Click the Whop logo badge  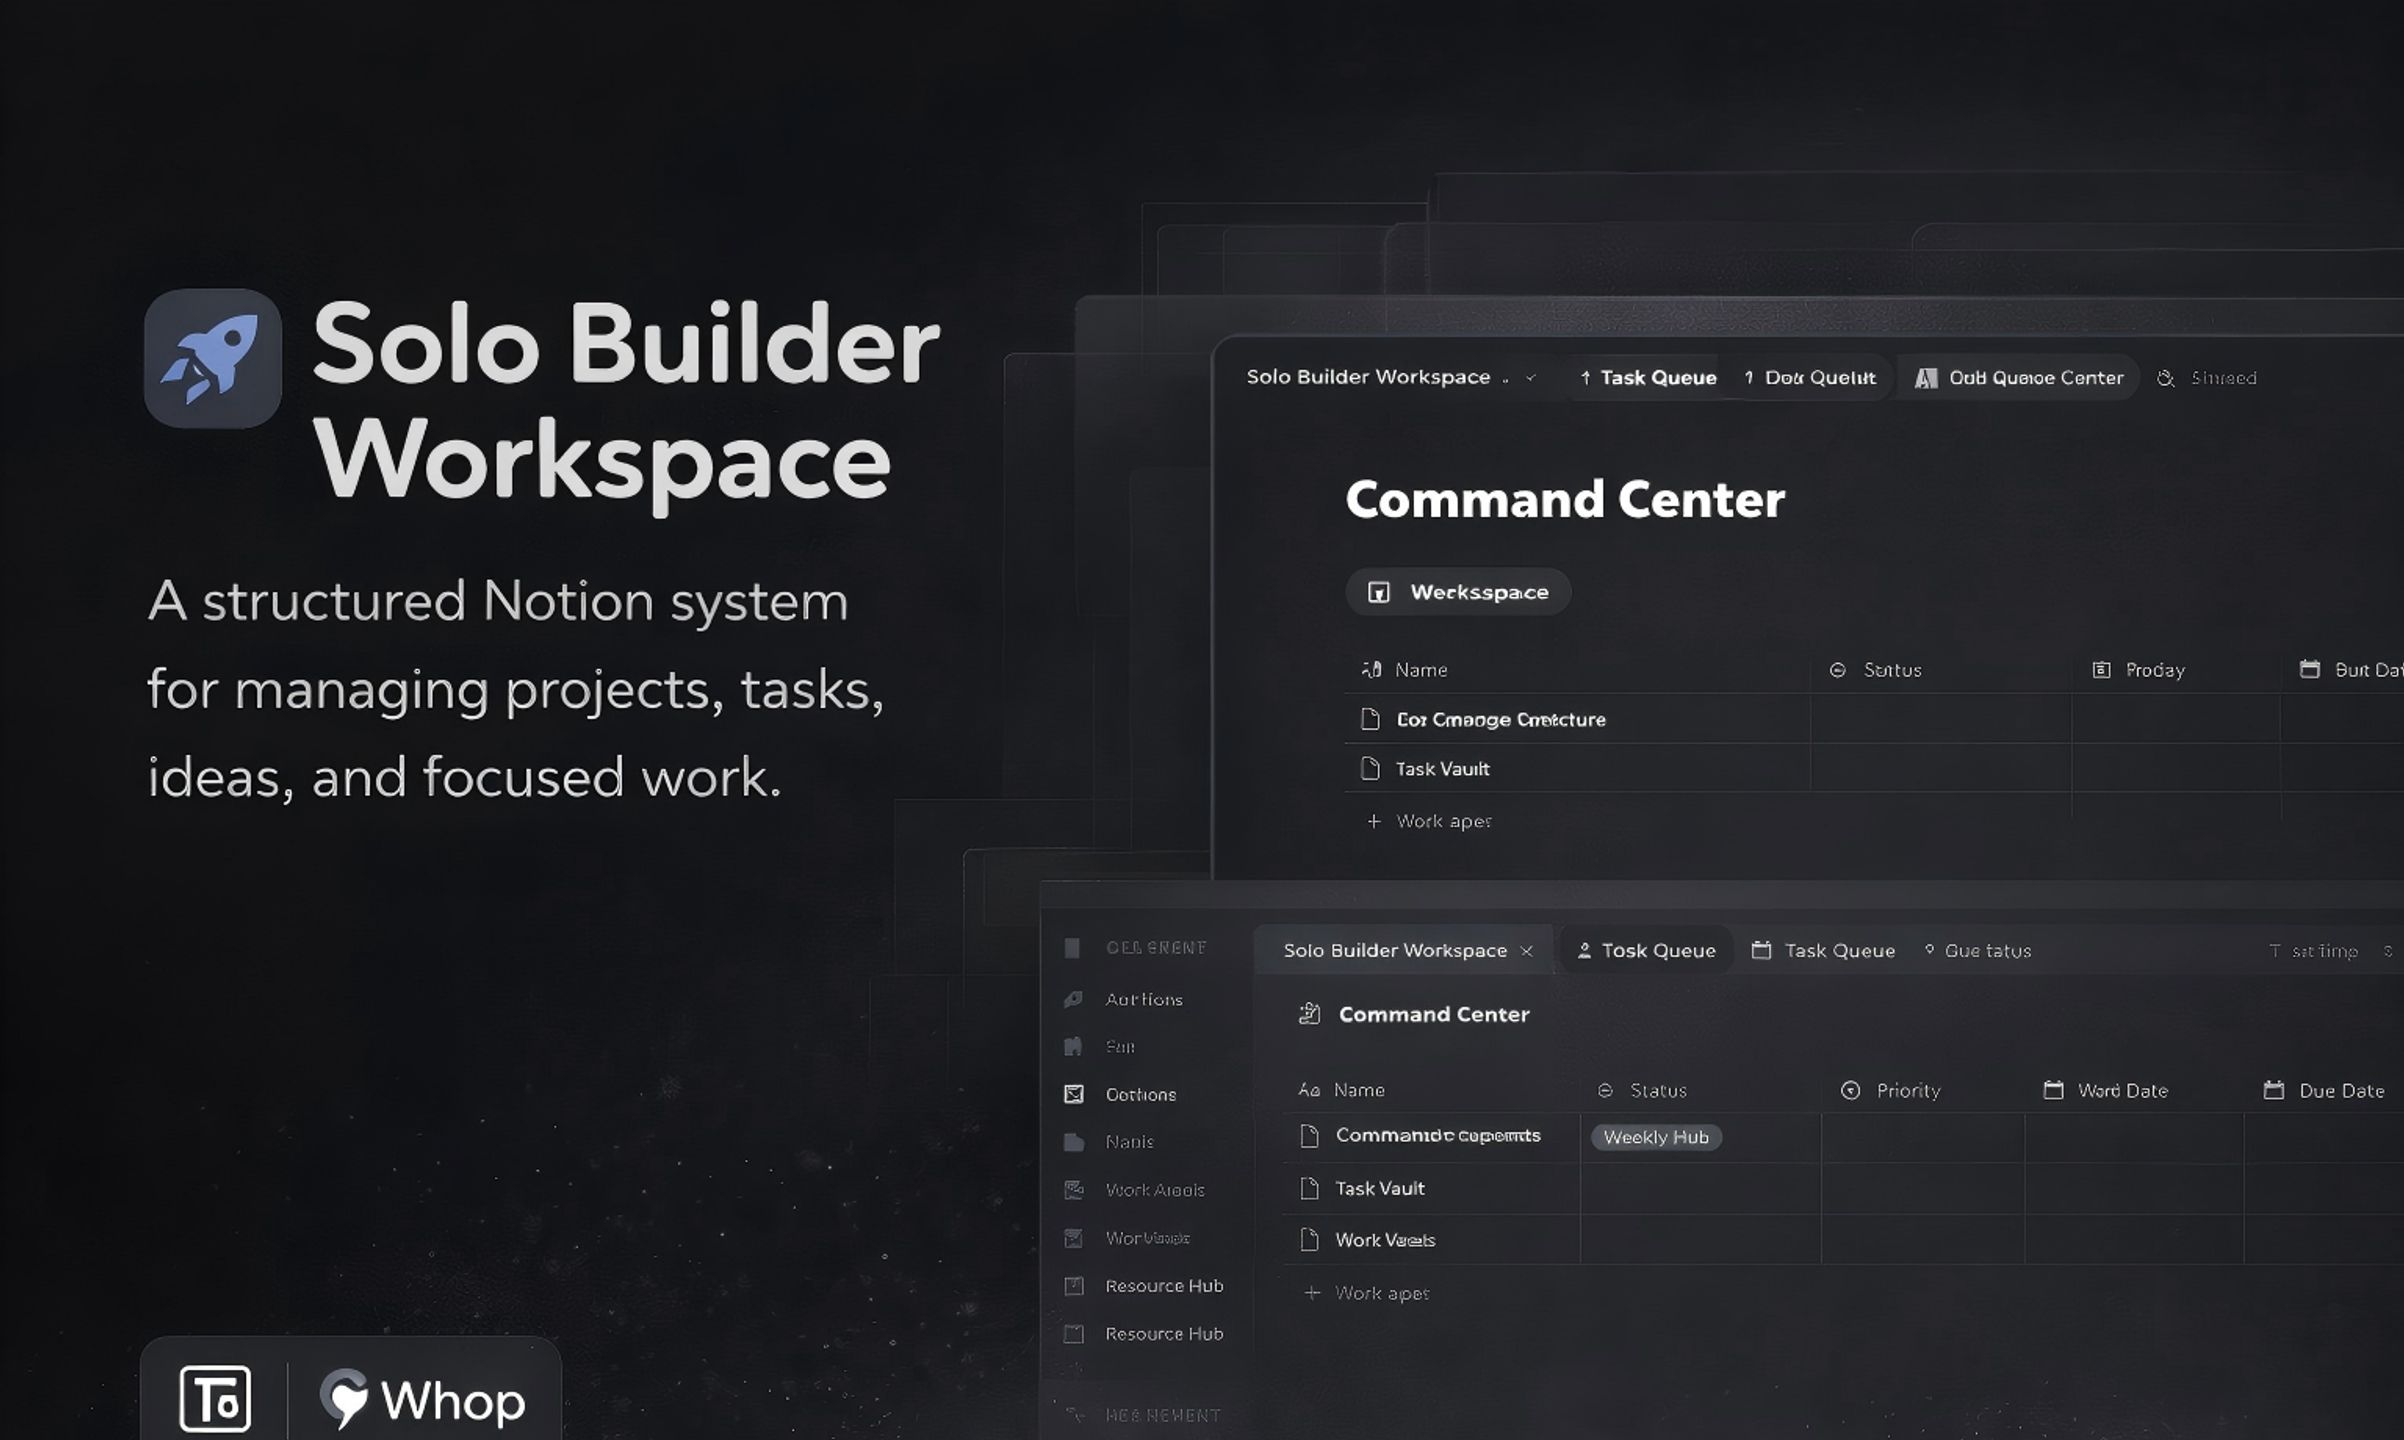coord(423,1399)
